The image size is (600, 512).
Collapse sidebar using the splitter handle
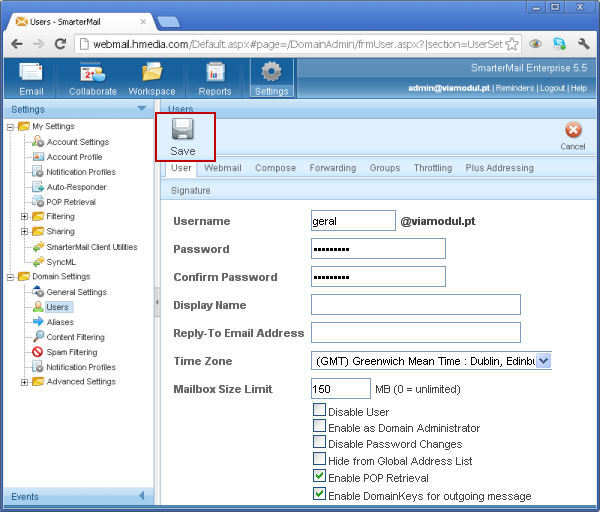157,302
